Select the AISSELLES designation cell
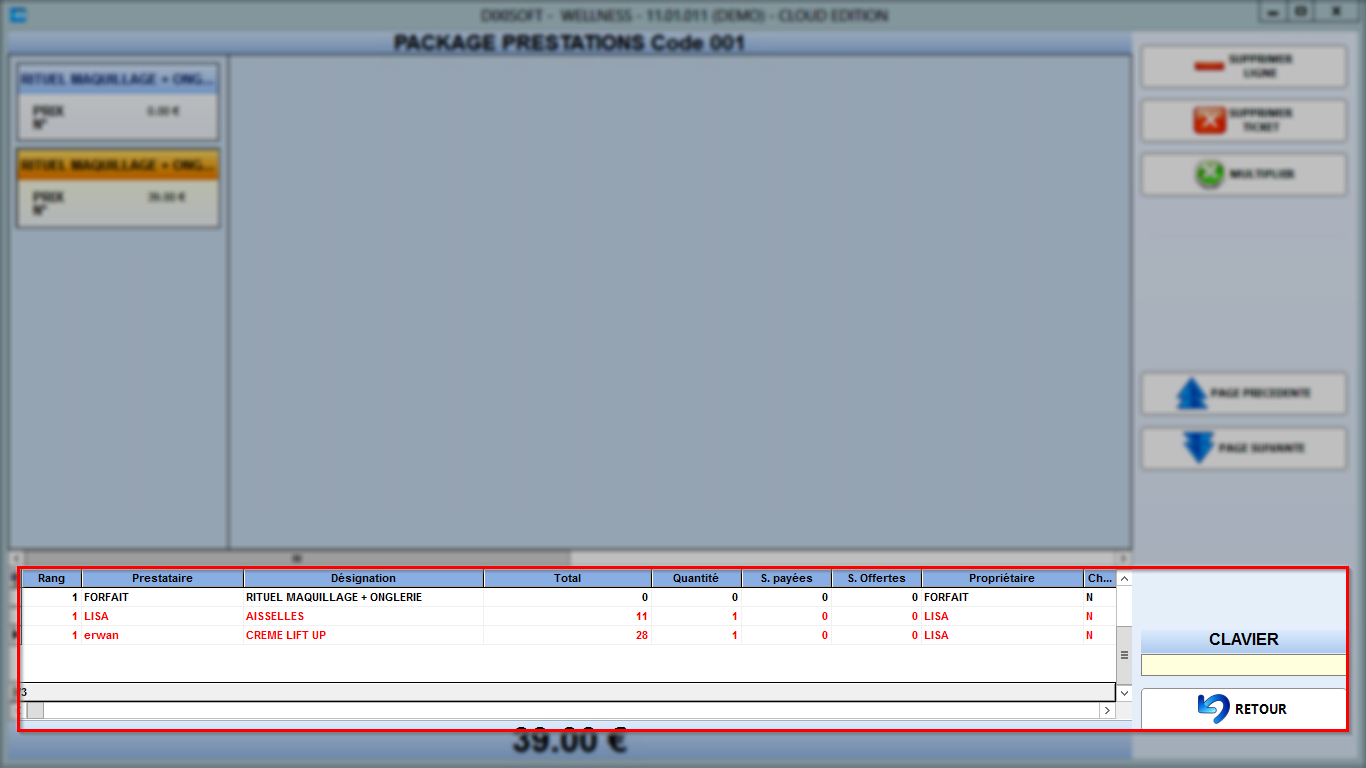The height and width of the screenshot is (768, 1366). tap(363, 616)
